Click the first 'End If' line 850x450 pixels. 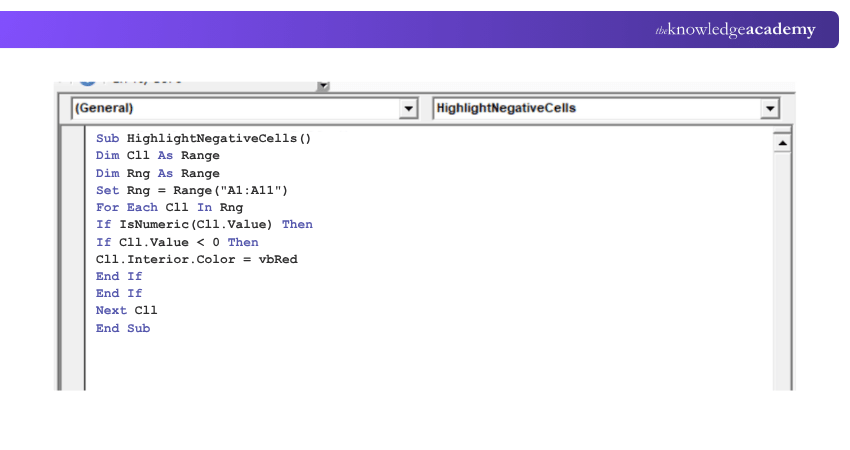(x=119, y=276)
